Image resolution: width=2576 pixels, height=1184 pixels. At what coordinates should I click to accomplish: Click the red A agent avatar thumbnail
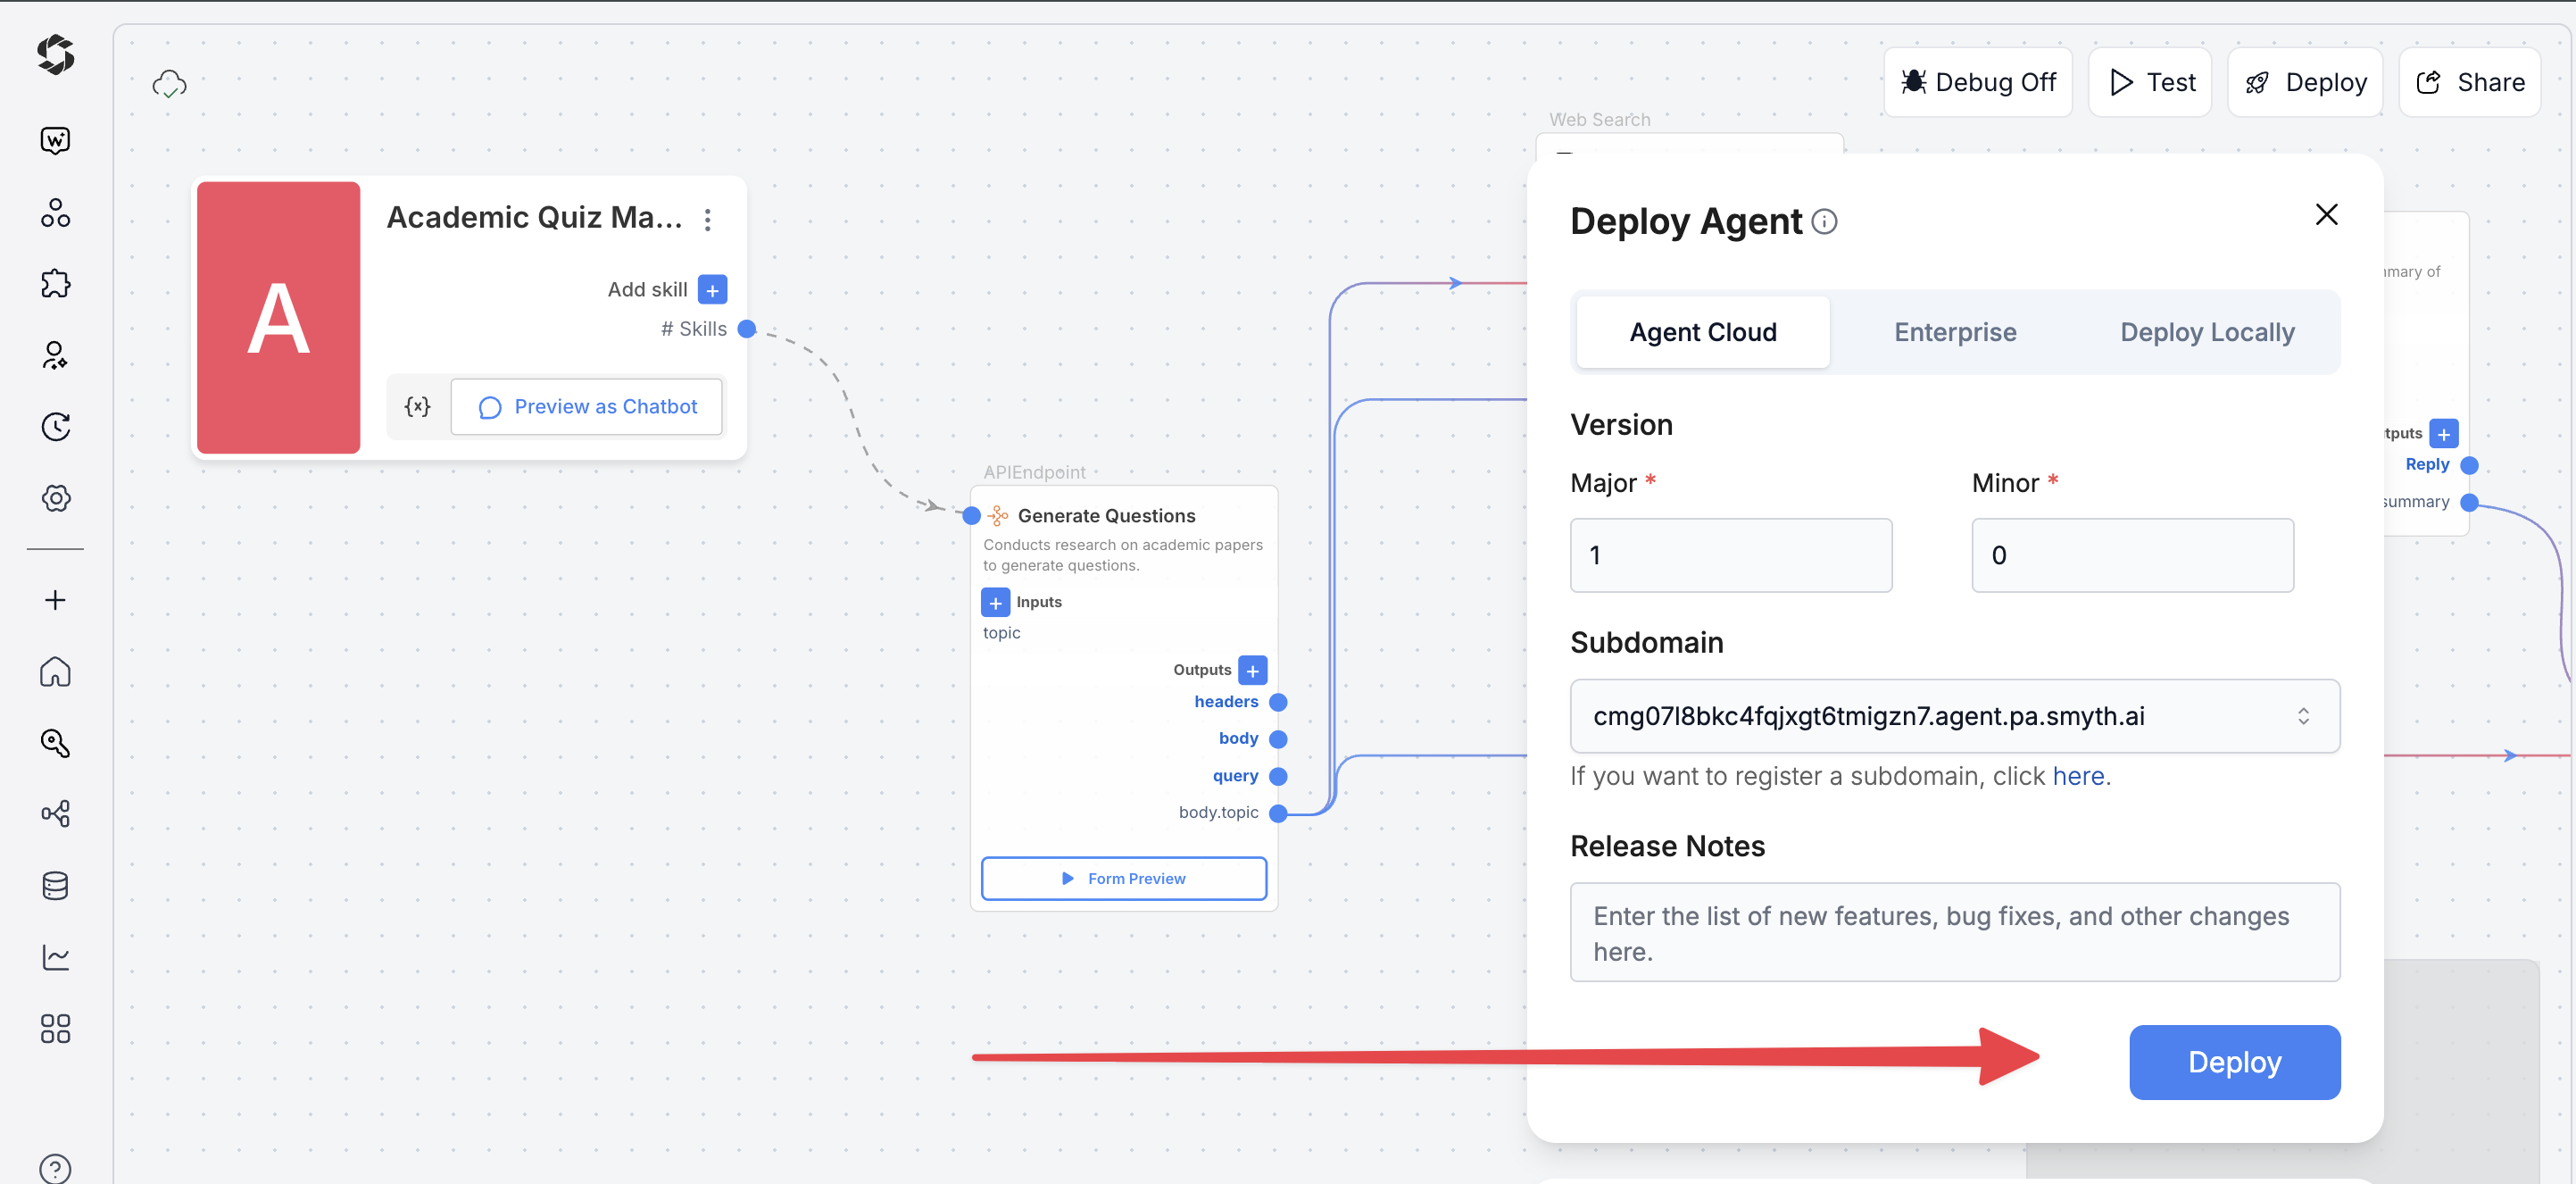(x=279, y=318)
